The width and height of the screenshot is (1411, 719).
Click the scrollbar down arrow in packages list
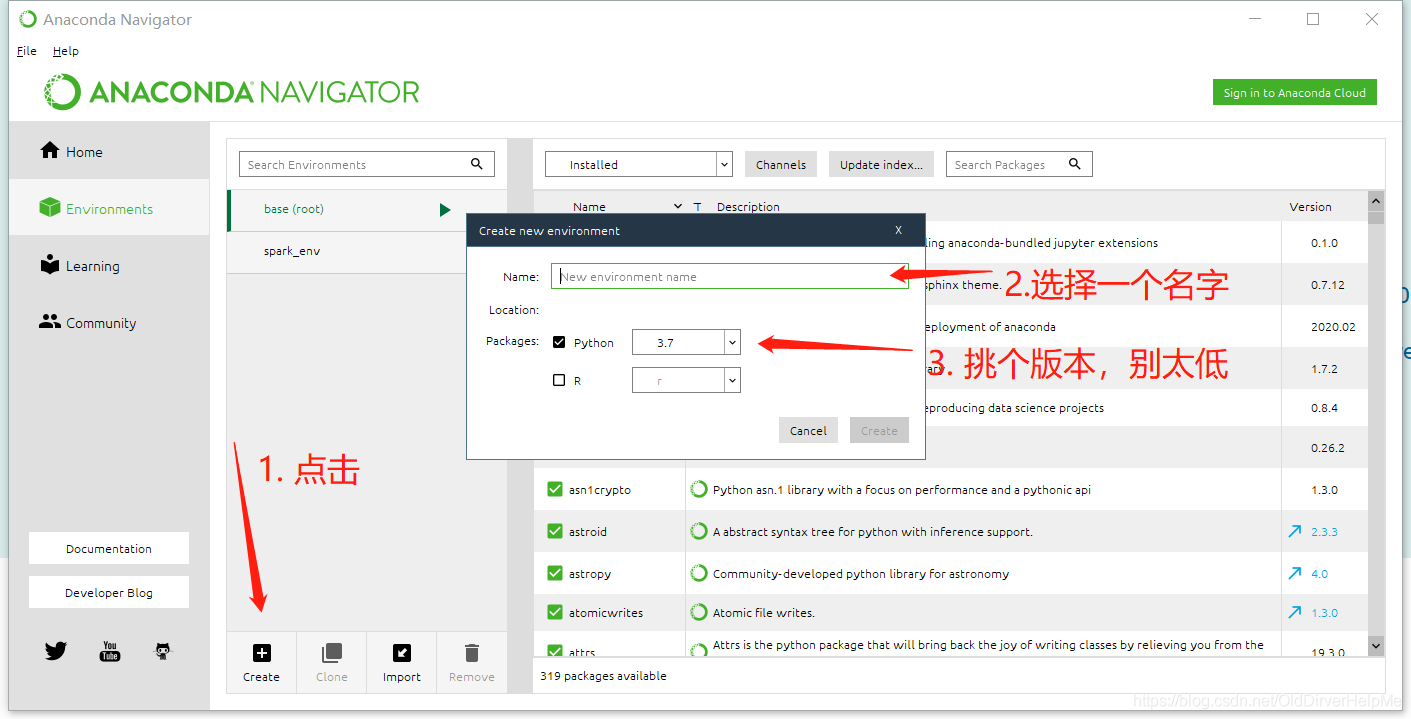(1376, 647)
